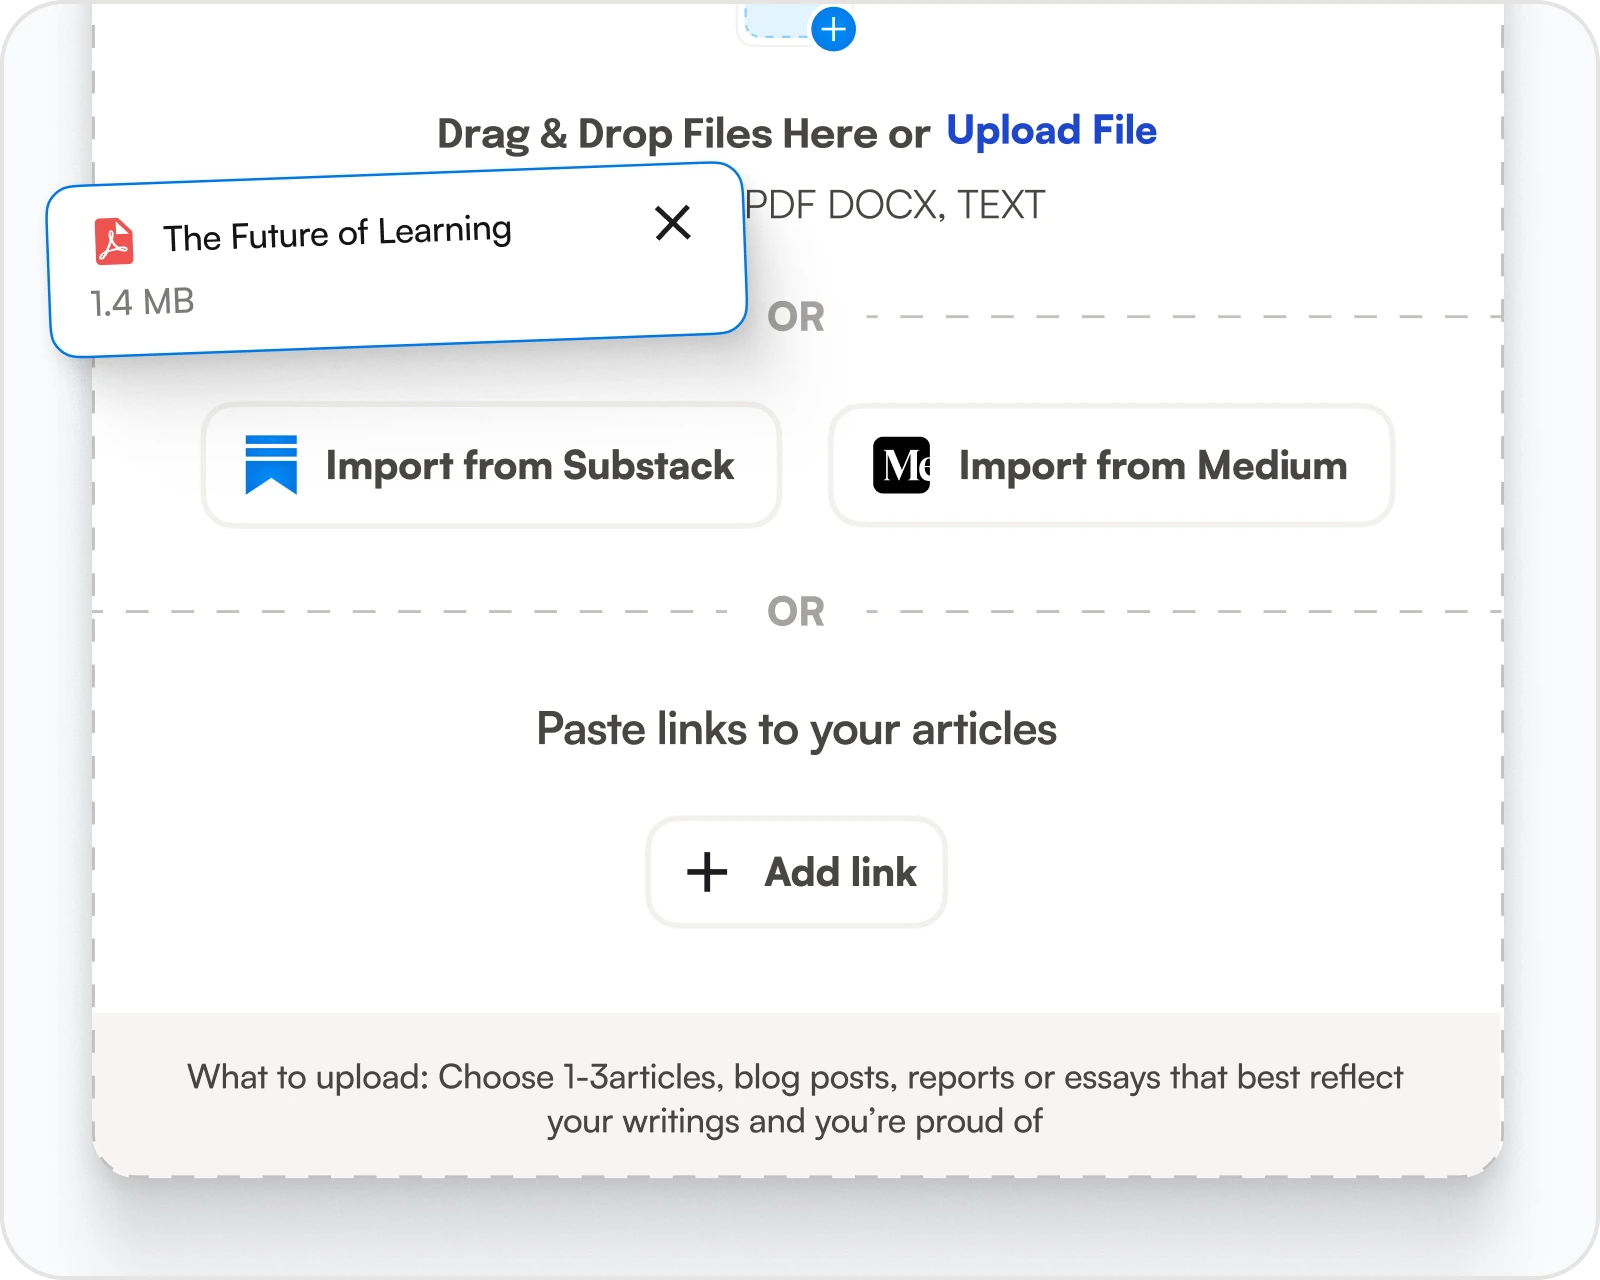Click the blue plus circle icon at top

[833, 29]
